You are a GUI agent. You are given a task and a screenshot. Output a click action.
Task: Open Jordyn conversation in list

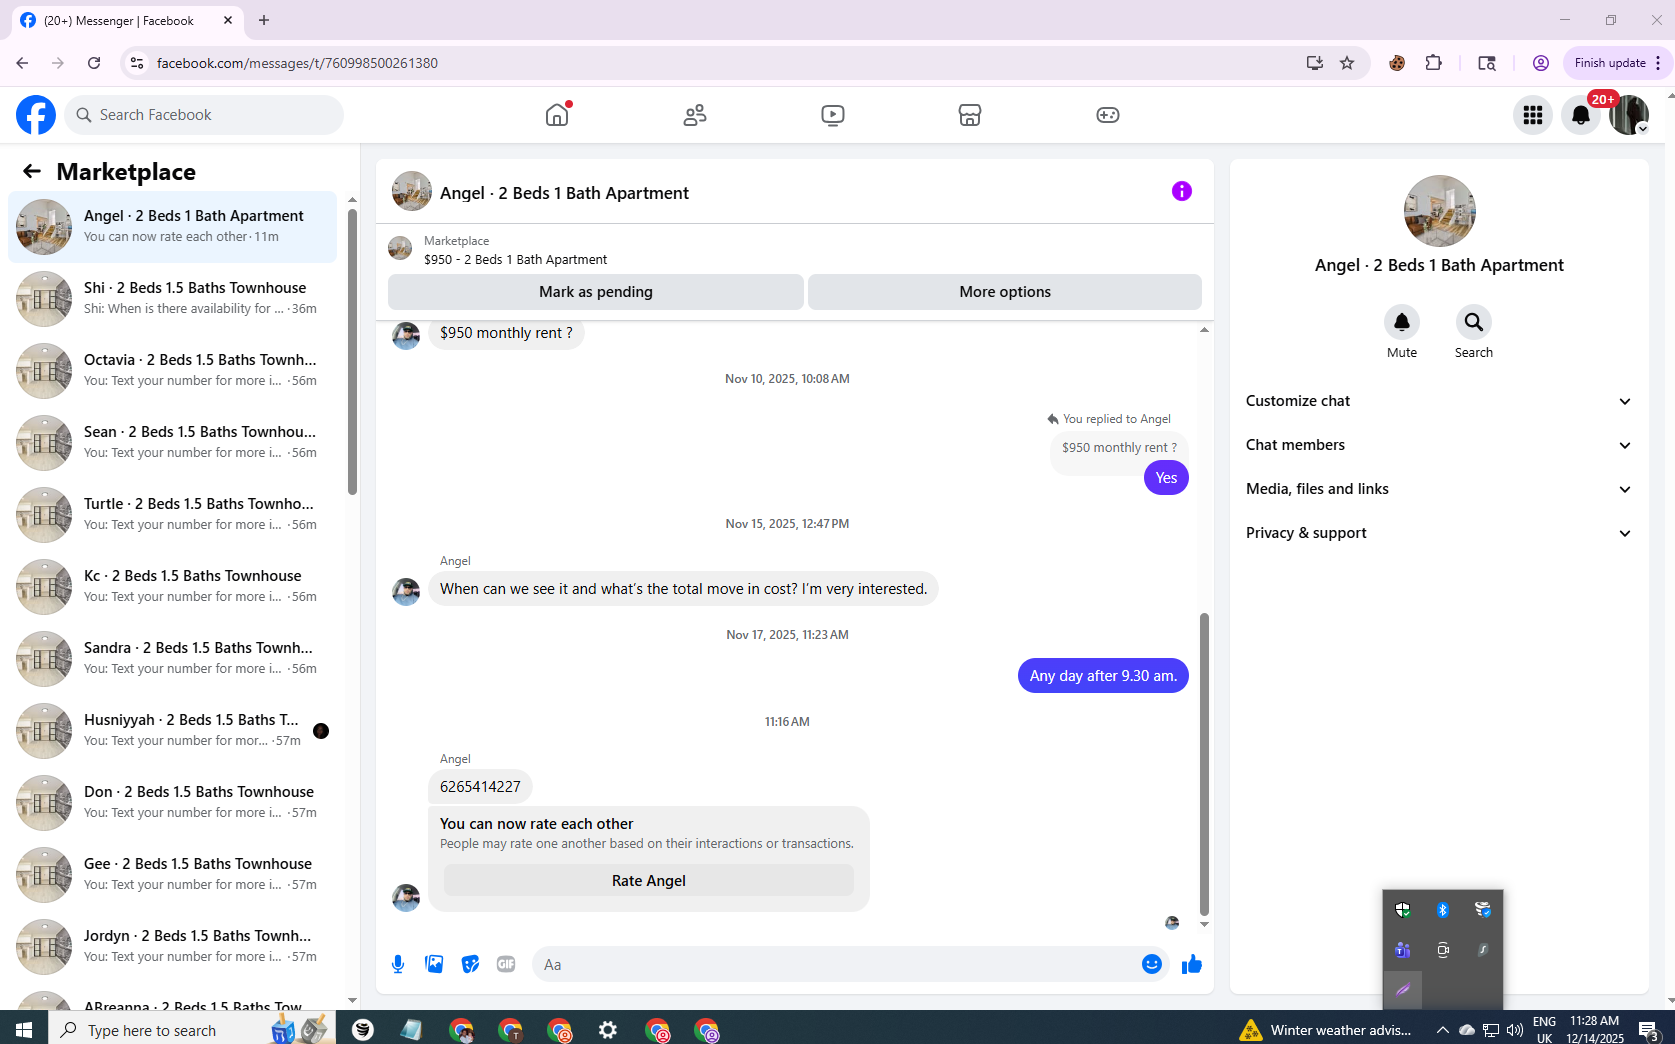pos(172,946)
